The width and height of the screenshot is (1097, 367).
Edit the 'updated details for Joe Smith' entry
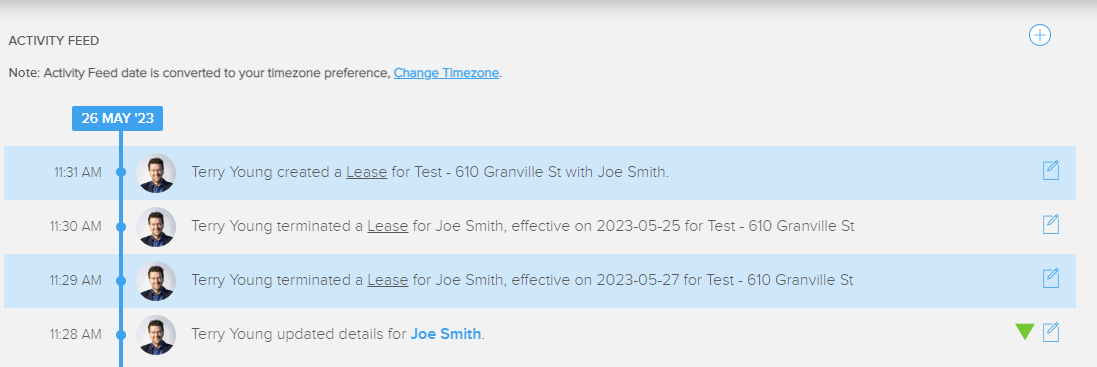point(1051,332)
